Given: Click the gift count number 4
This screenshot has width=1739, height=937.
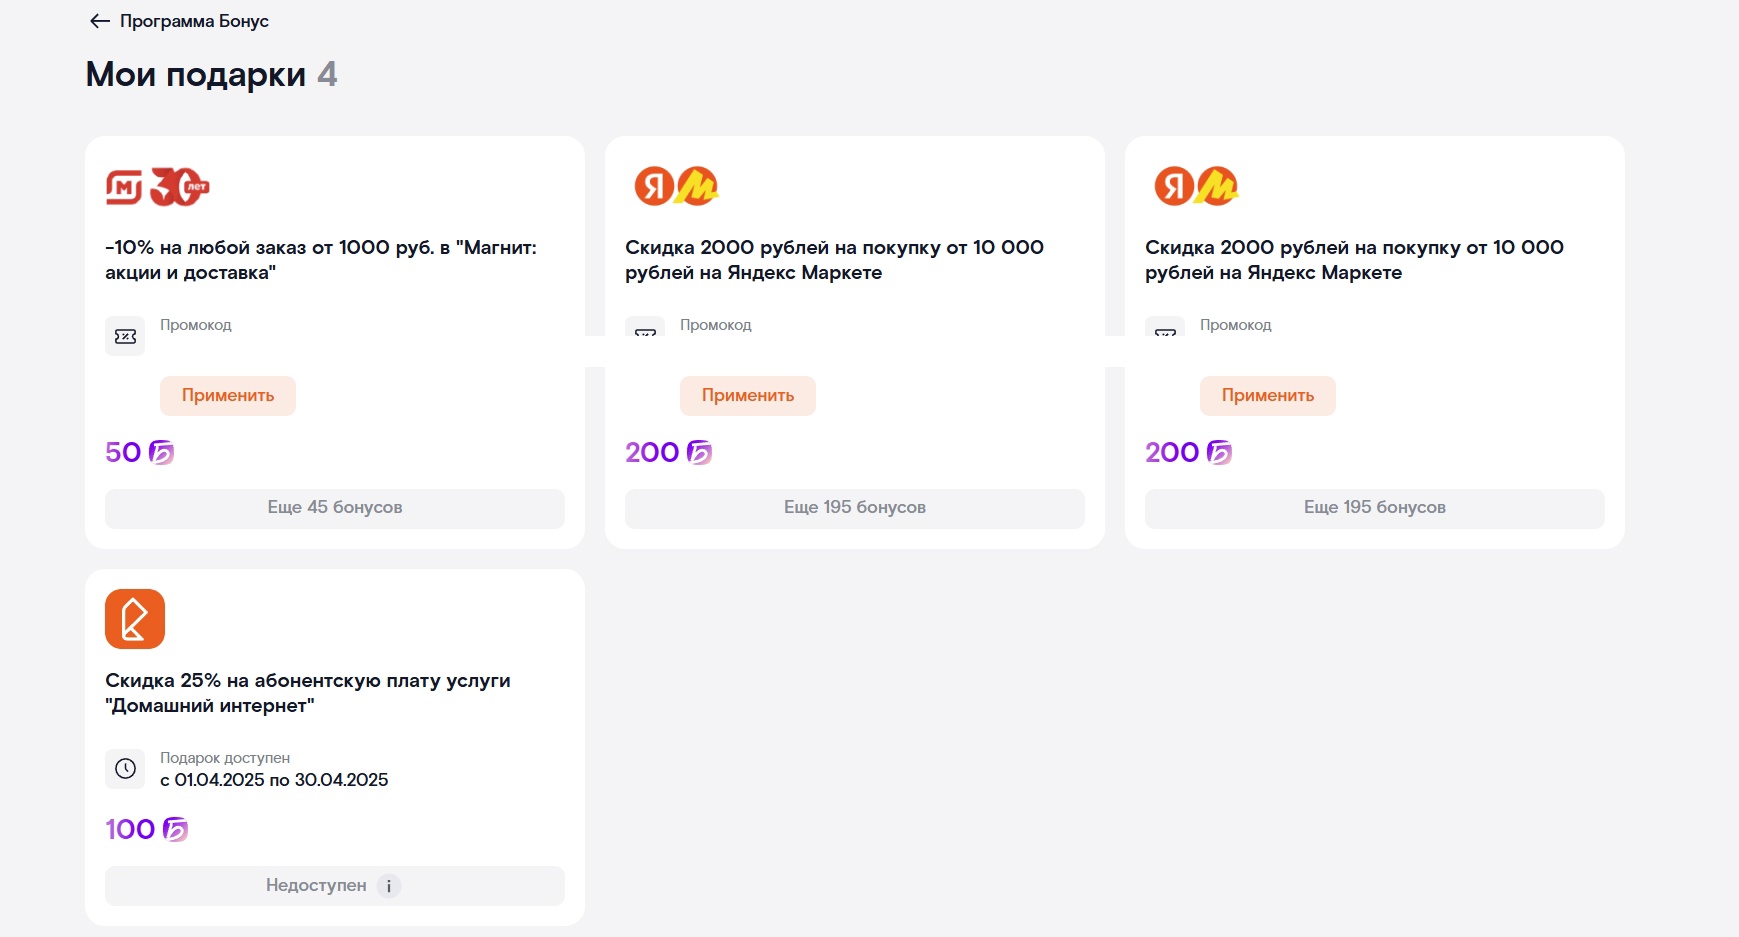Looking at the screenshot, I should tap(327, 75).
